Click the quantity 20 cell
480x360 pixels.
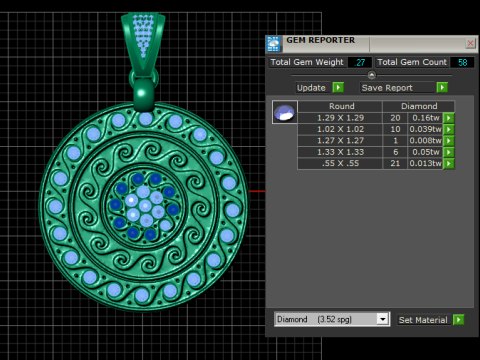pos(395,118)
